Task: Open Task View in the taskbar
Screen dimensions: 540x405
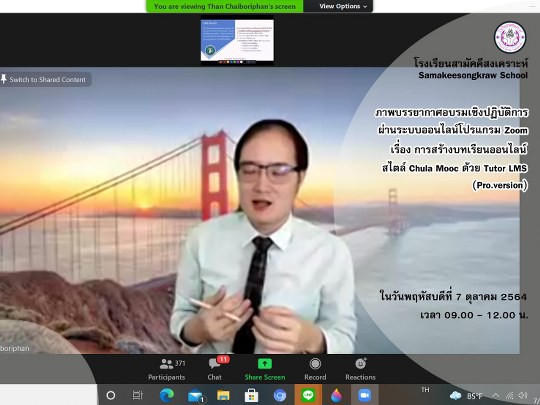Action: [137, 395]
